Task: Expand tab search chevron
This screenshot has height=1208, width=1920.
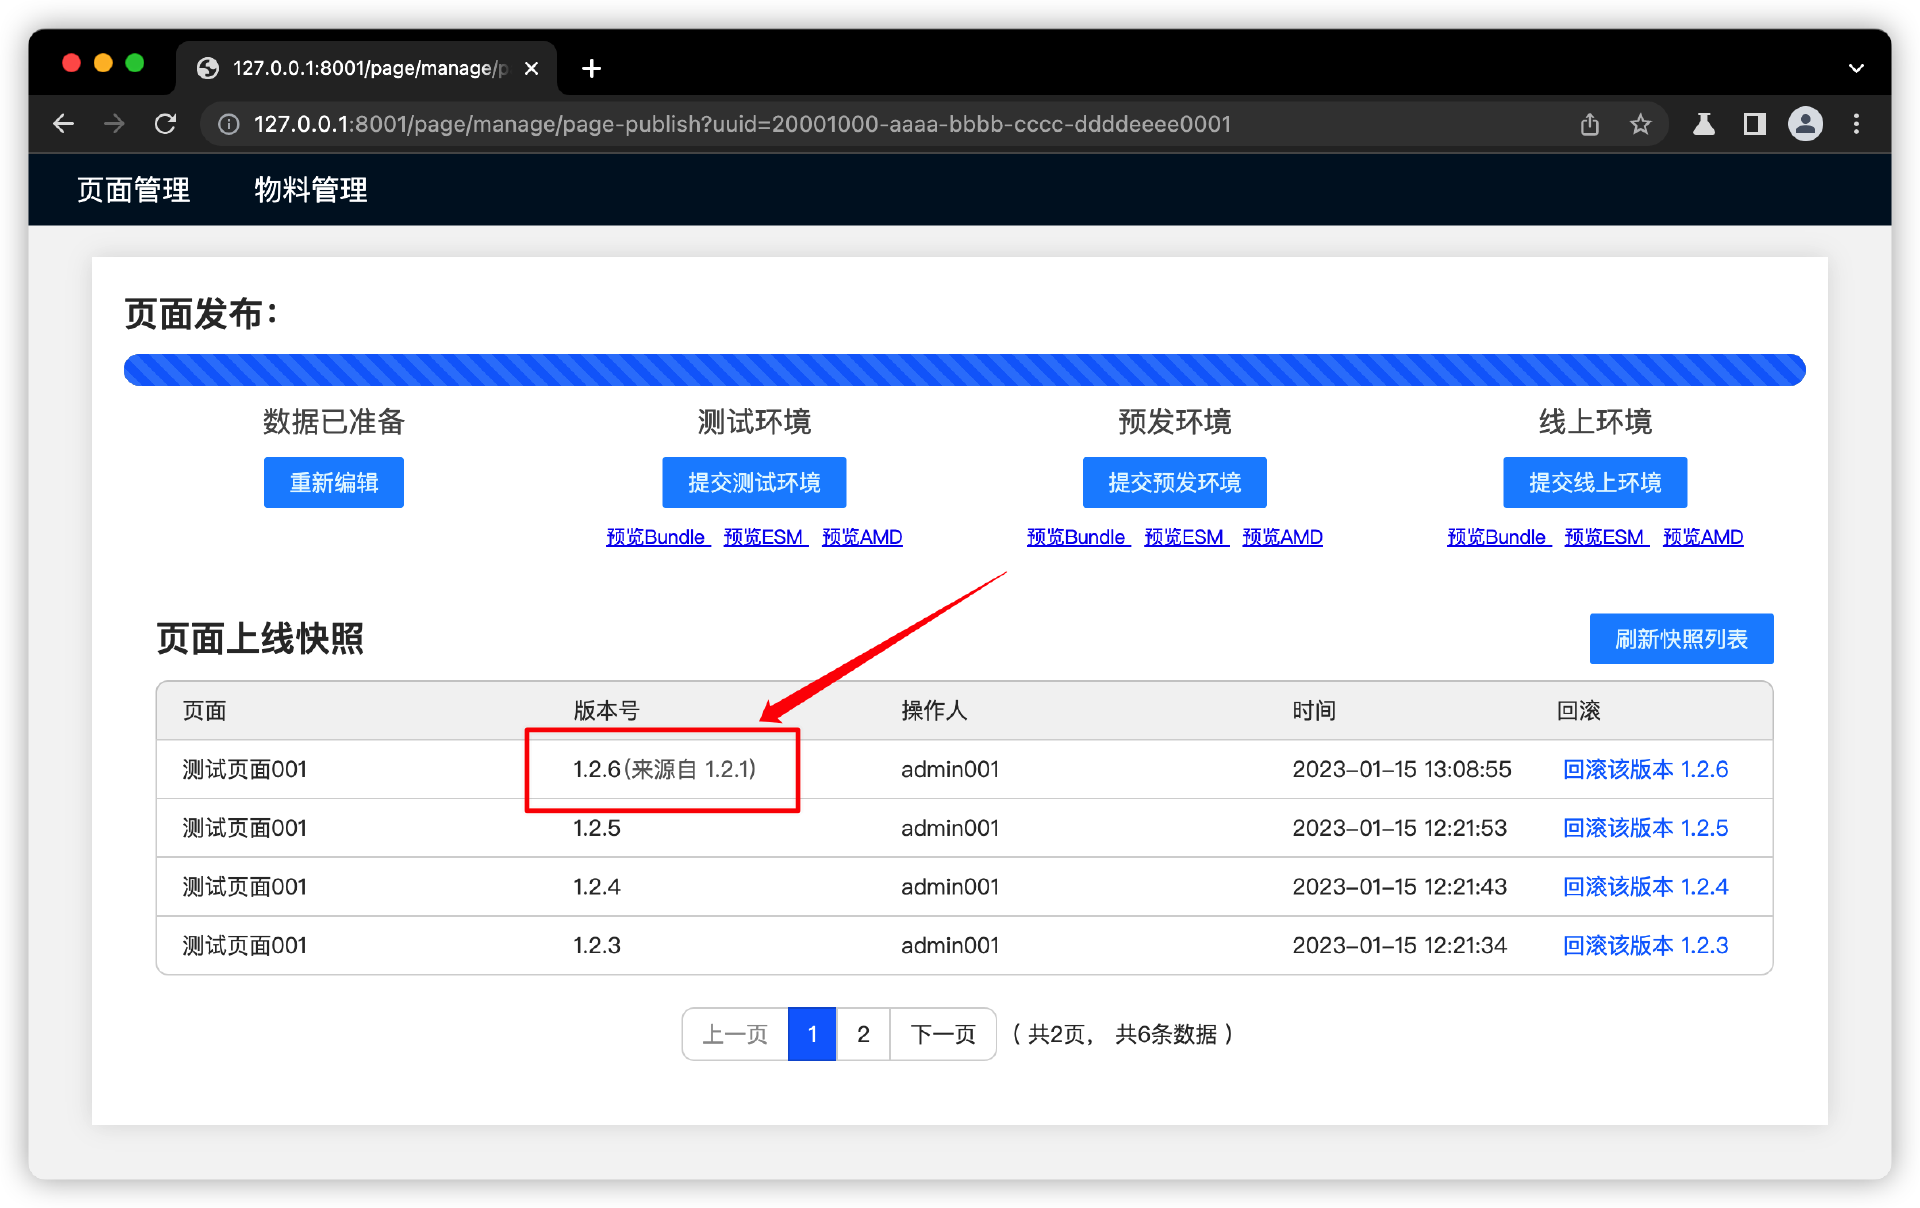Action: pos(1856,68)
